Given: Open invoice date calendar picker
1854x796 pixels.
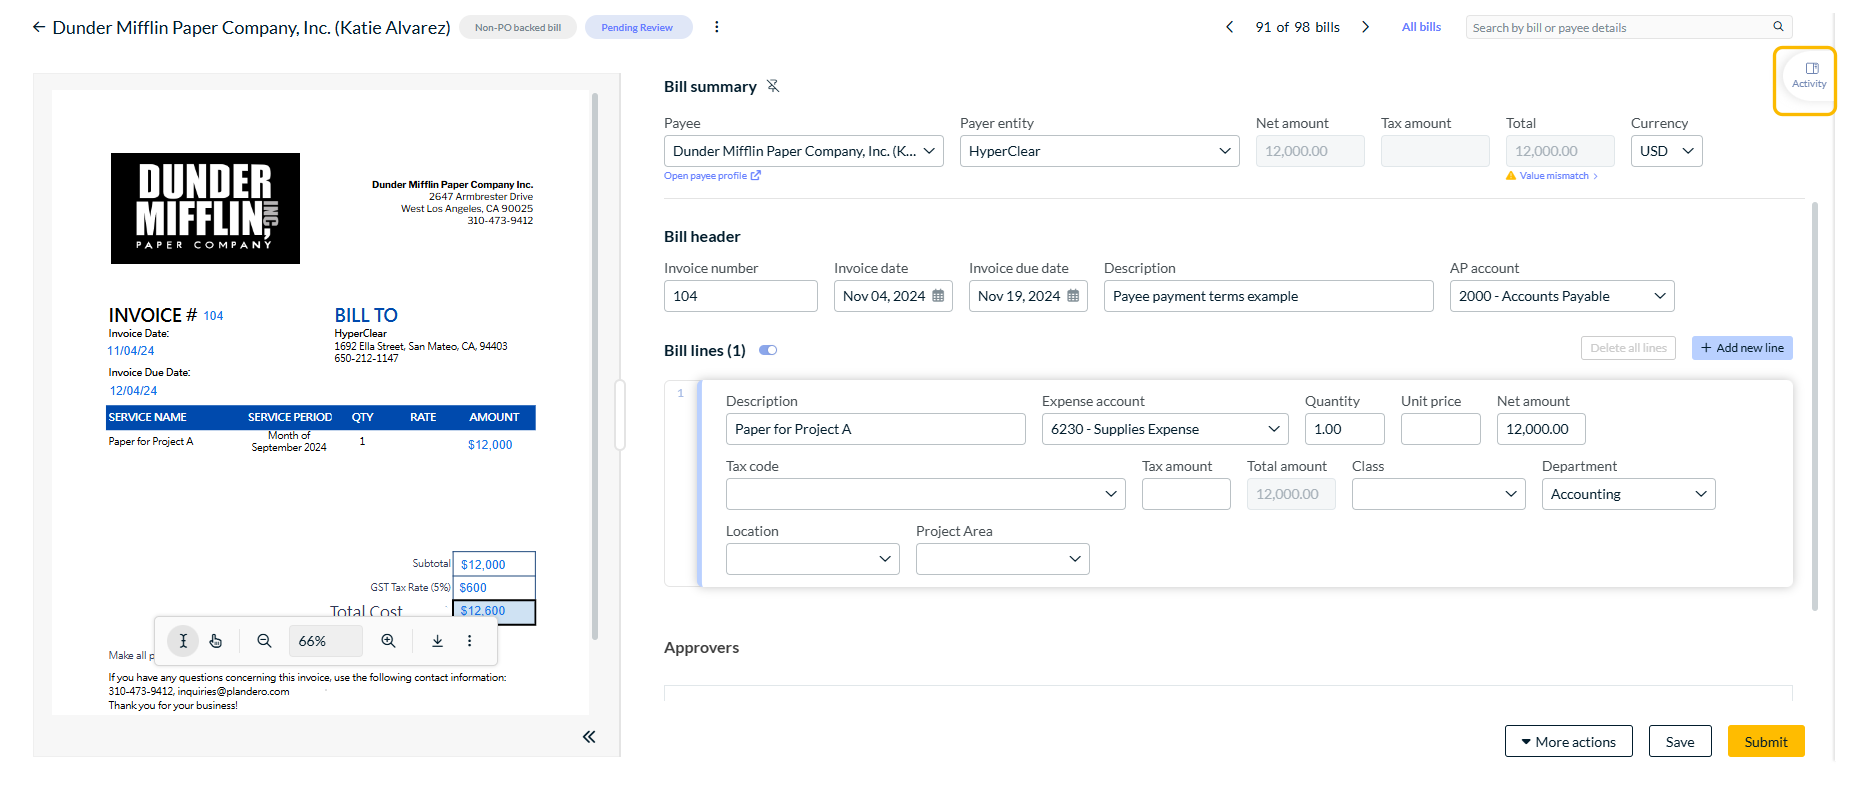Looking at the screenshot, I should click(x=938, y=296).
